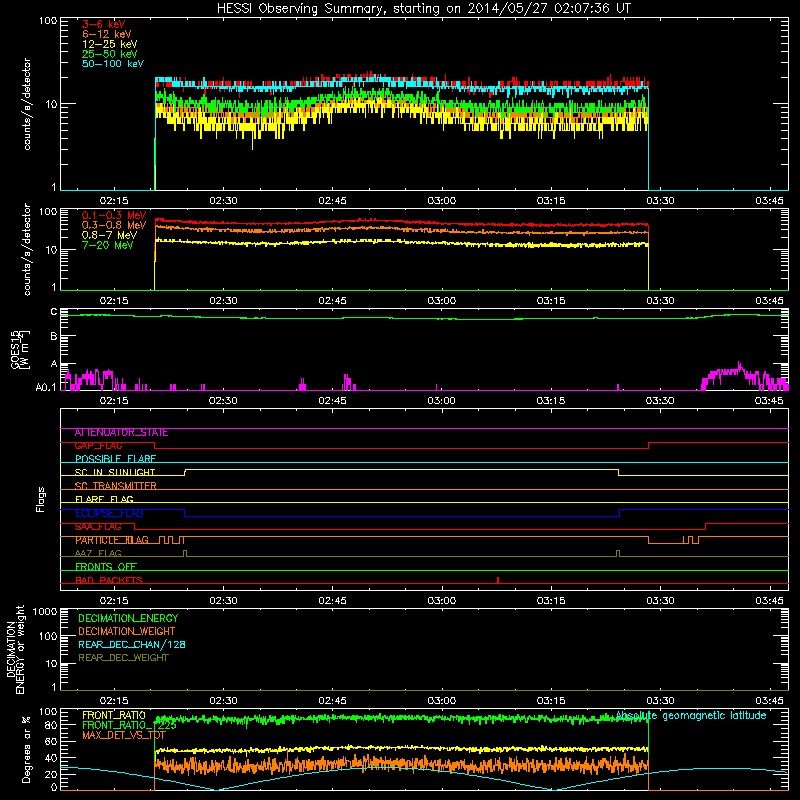Image resolution: width=800 pixels, height=800 pixels.
Task: Select the PARTICLE_FLAG label
Action: [112, 540]
